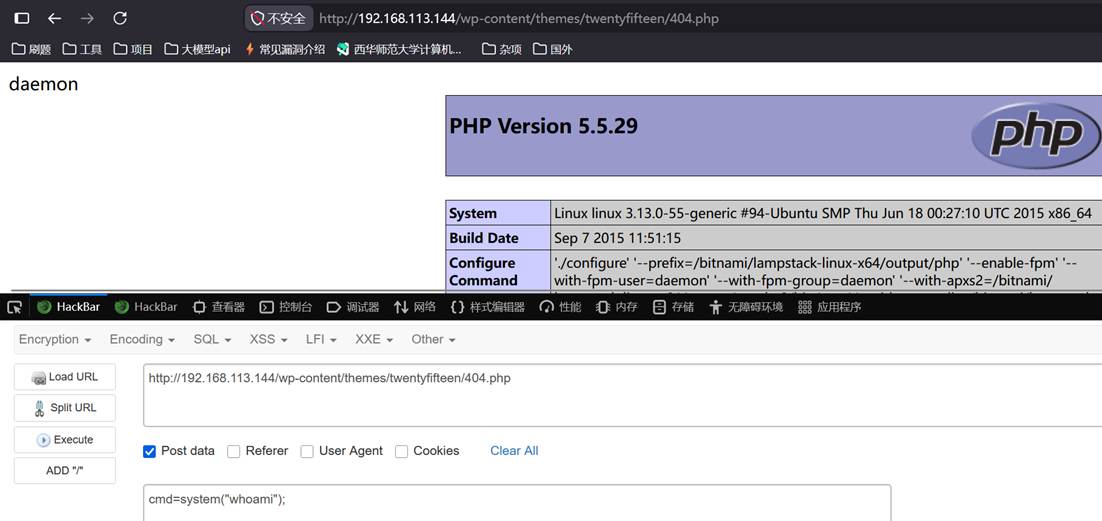
Task: Expand the XXE dropdown
Action: [x=374, y=340]
